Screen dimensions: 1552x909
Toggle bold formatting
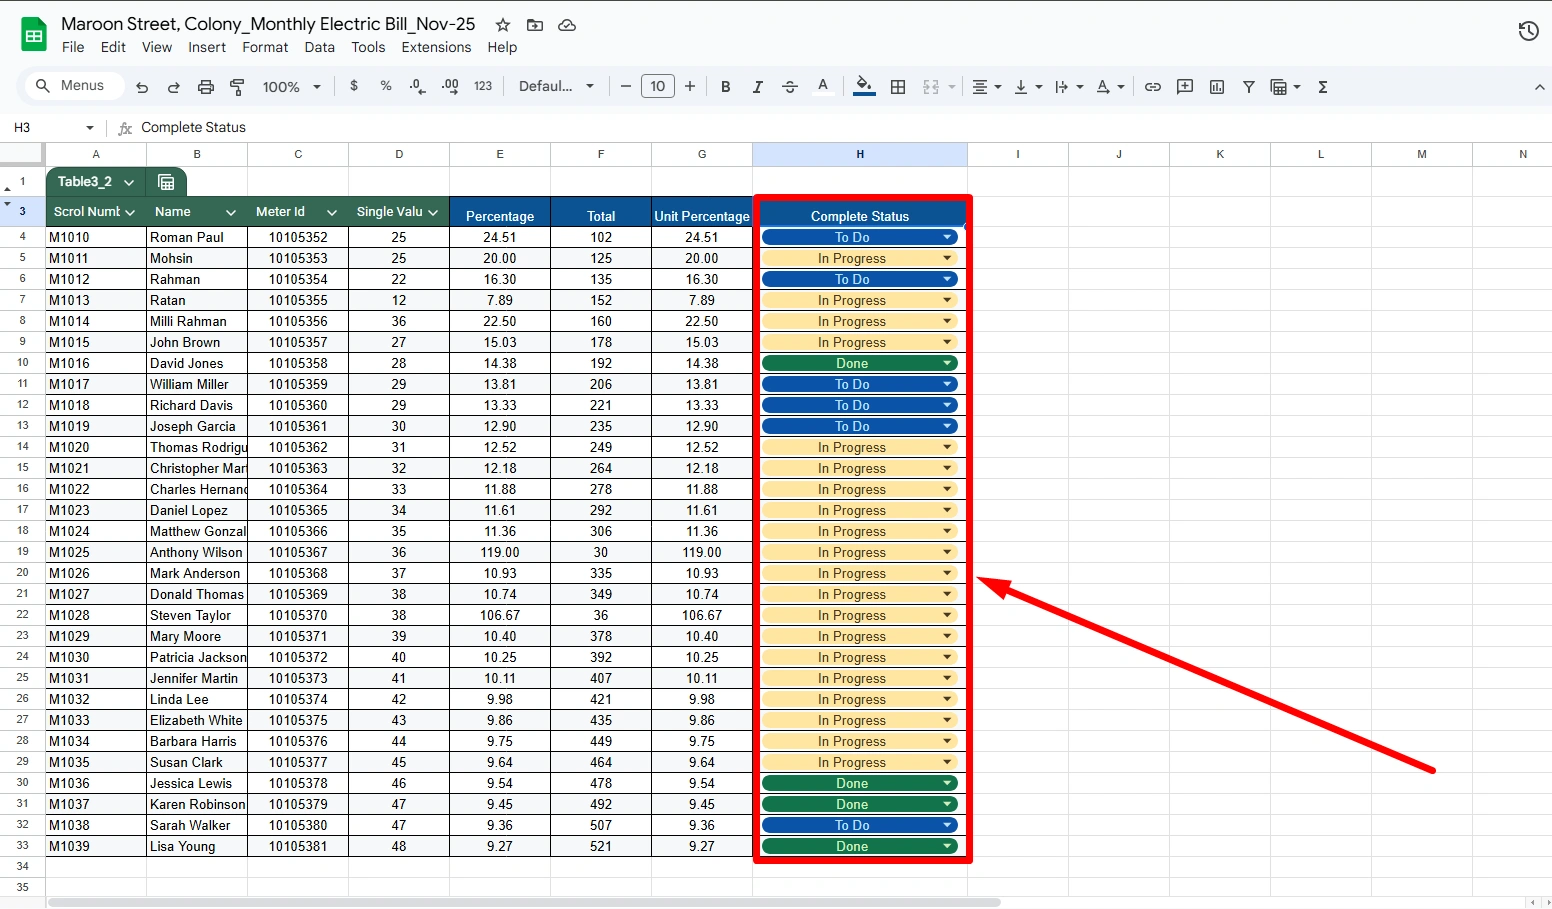(x=726, y=87)
